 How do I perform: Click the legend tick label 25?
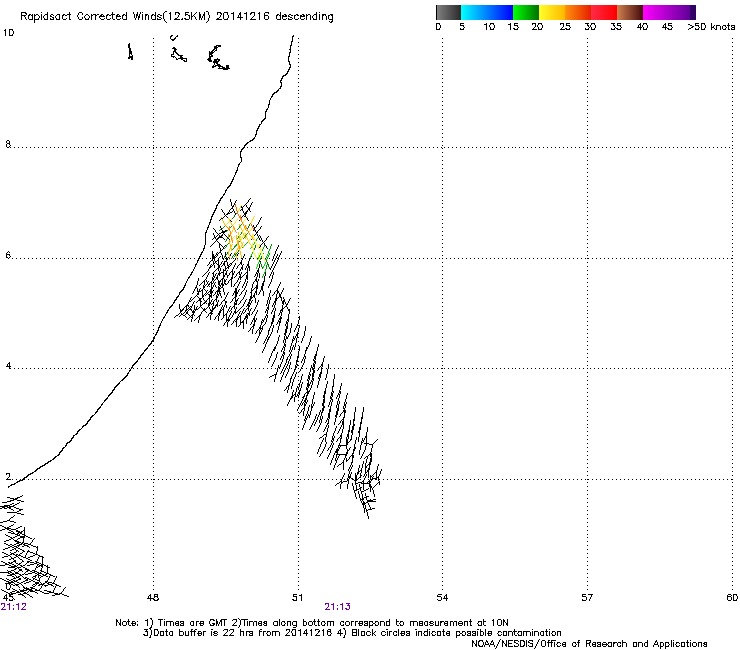[x=565, y=27]
